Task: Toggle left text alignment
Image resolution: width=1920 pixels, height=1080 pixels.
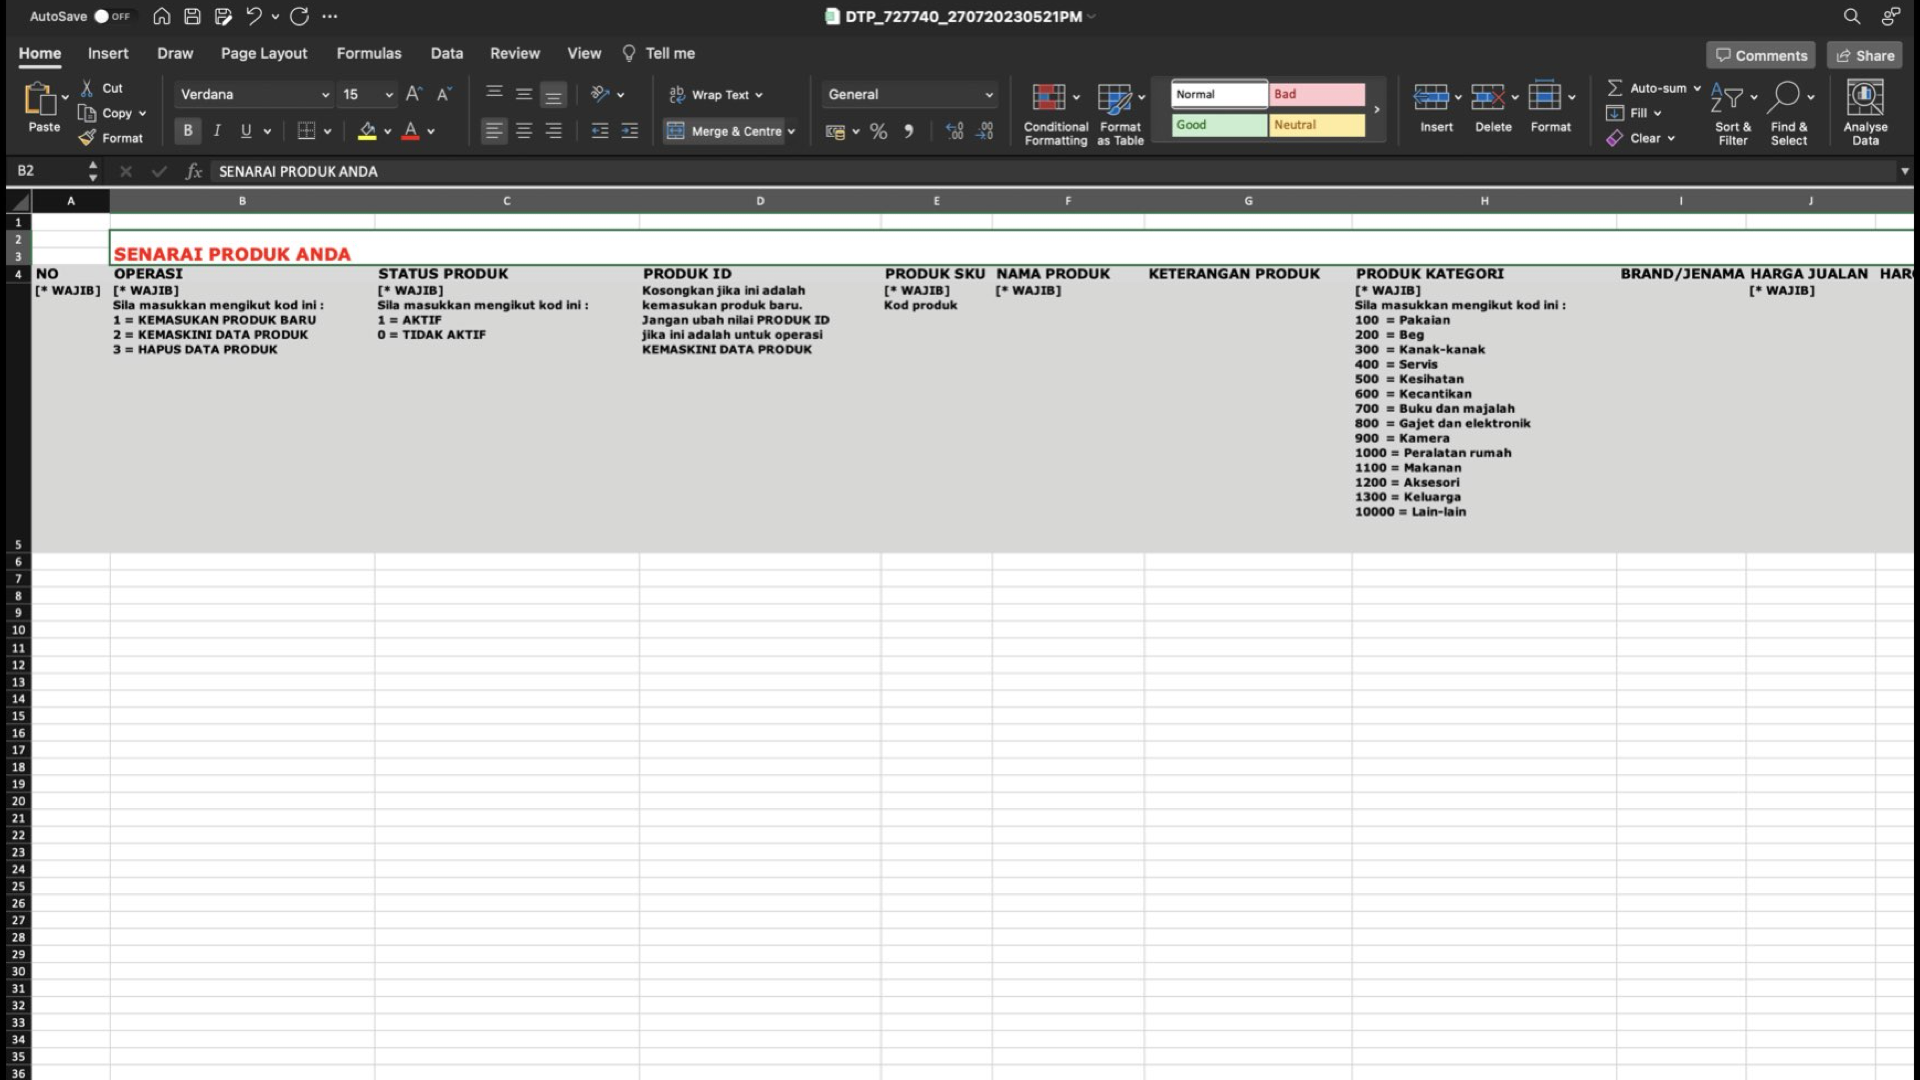Action: tap(494, 131)
